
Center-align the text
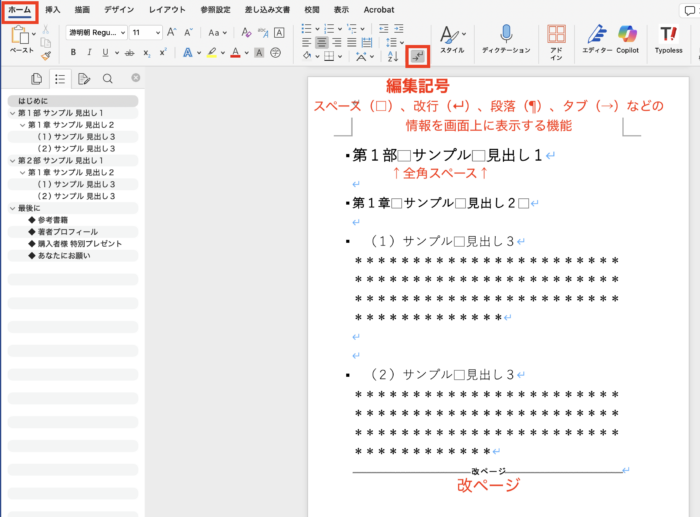[321, 42]
